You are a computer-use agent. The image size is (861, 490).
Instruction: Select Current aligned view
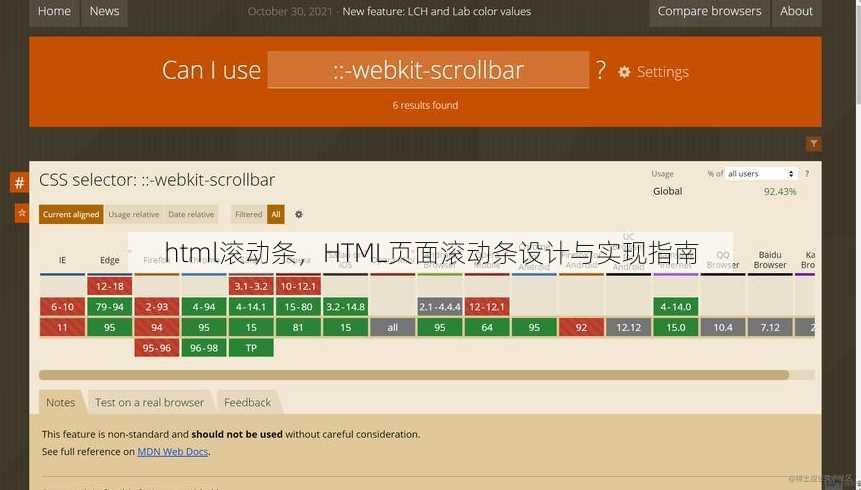coord(71,214)
